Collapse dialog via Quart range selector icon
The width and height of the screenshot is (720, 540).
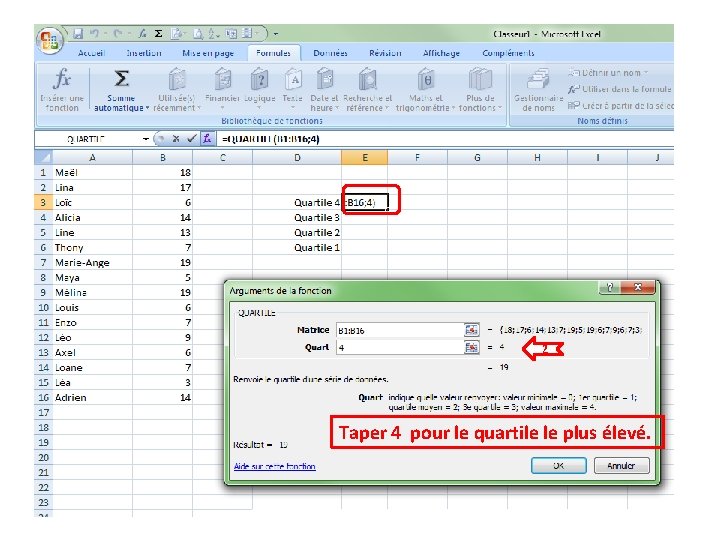472,348
